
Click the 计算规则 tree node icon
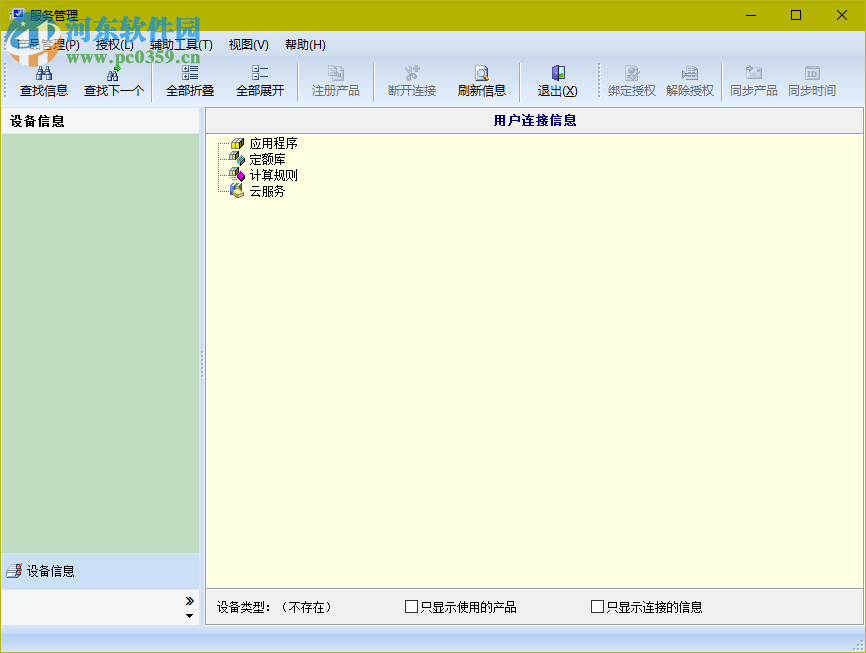click(x=237, y=175)
